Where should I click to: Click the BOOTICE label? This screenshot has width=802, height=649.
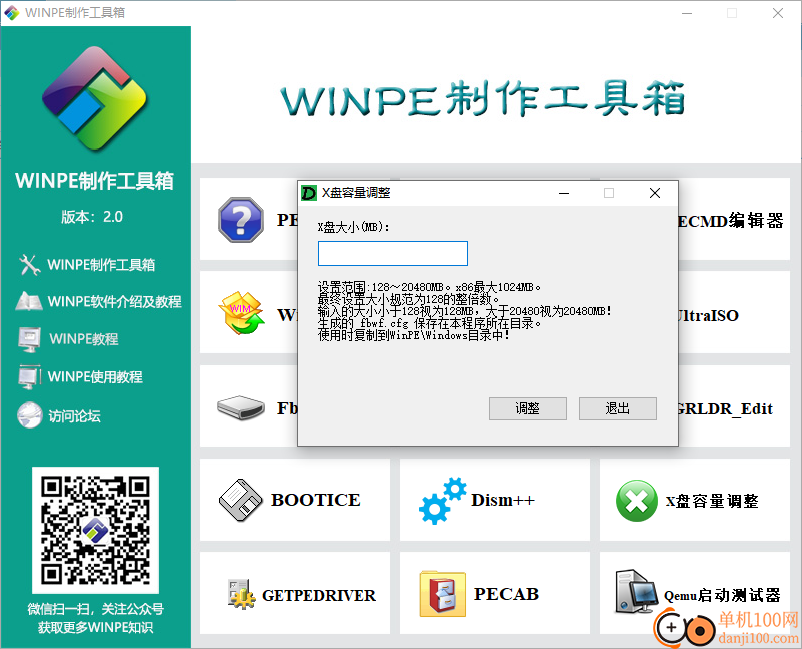click(316, 500)
